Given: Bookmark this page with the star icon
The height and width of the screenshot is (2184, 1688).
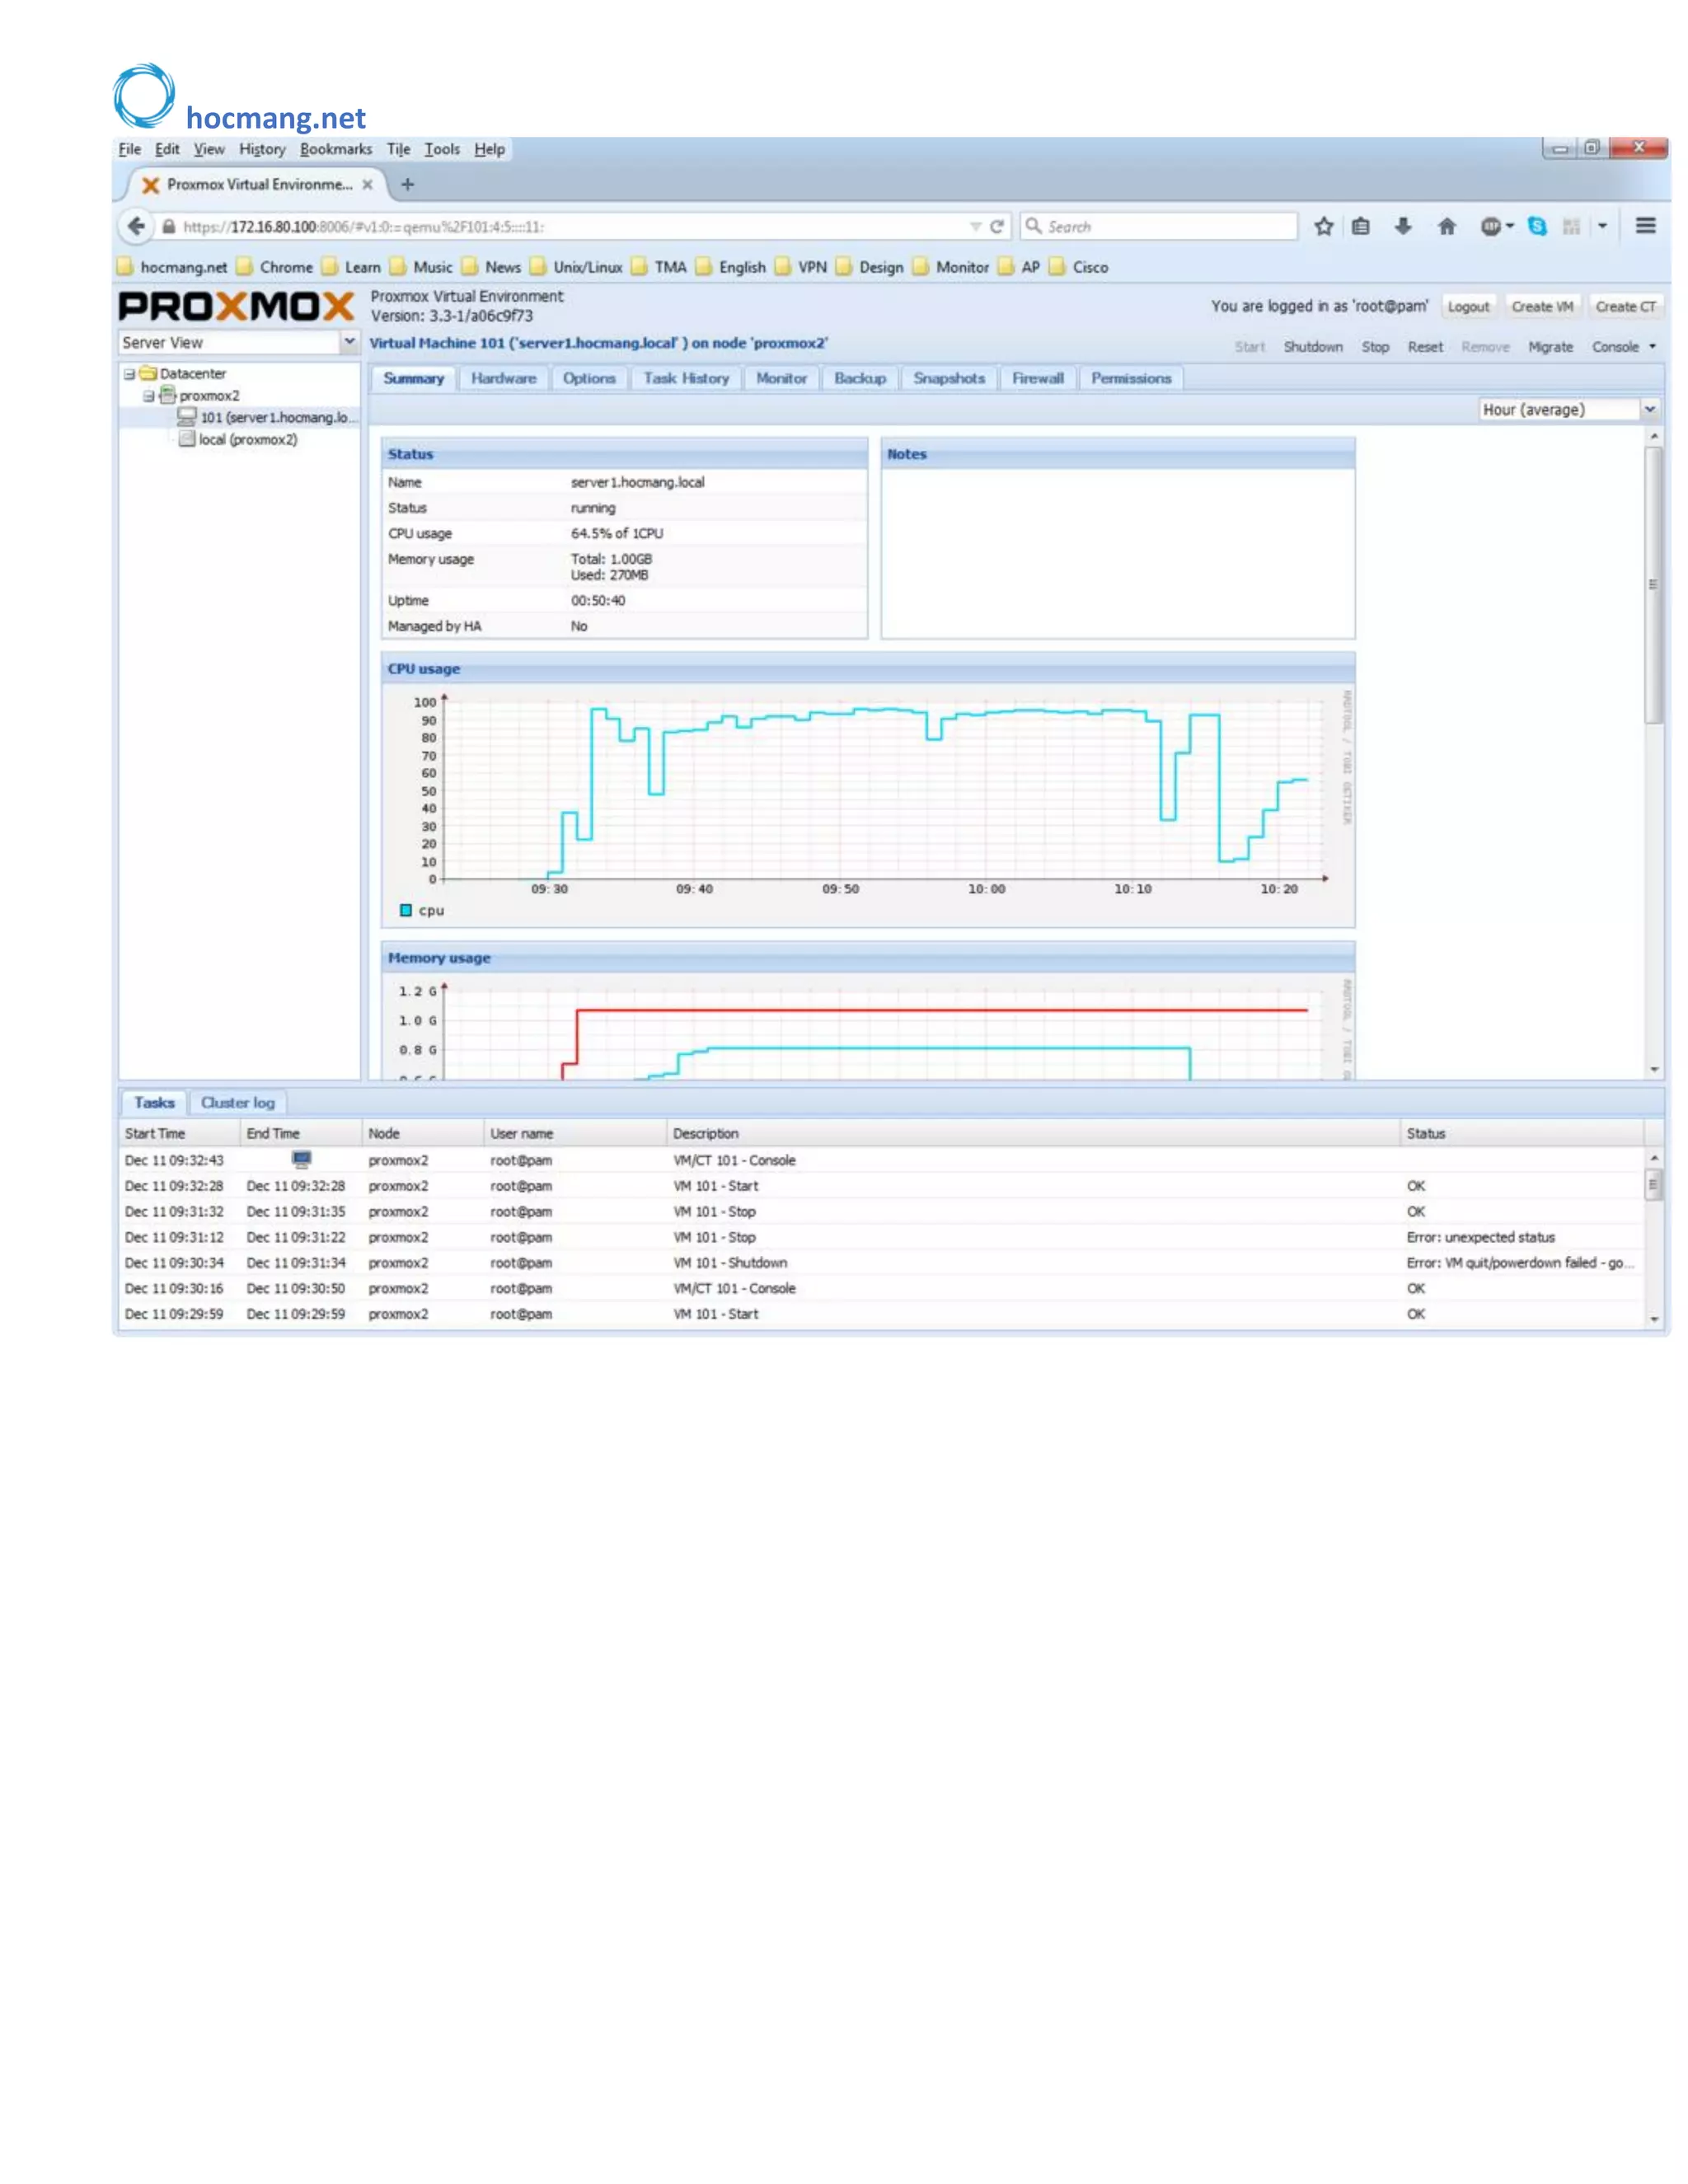Looking at the screenshot, I should click(x=1323, y=227).
